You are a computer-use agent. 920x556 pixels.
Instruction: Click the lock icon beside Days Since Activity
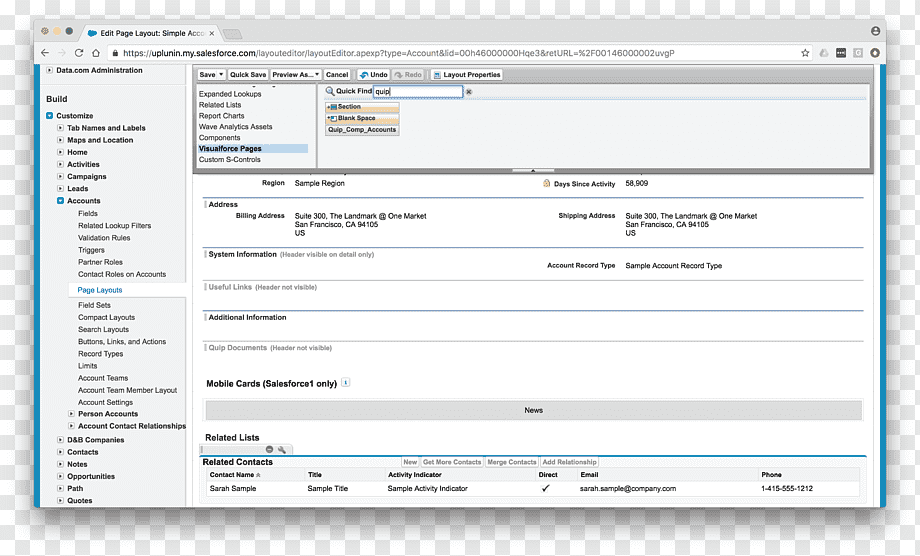click(x=546, y=183)
